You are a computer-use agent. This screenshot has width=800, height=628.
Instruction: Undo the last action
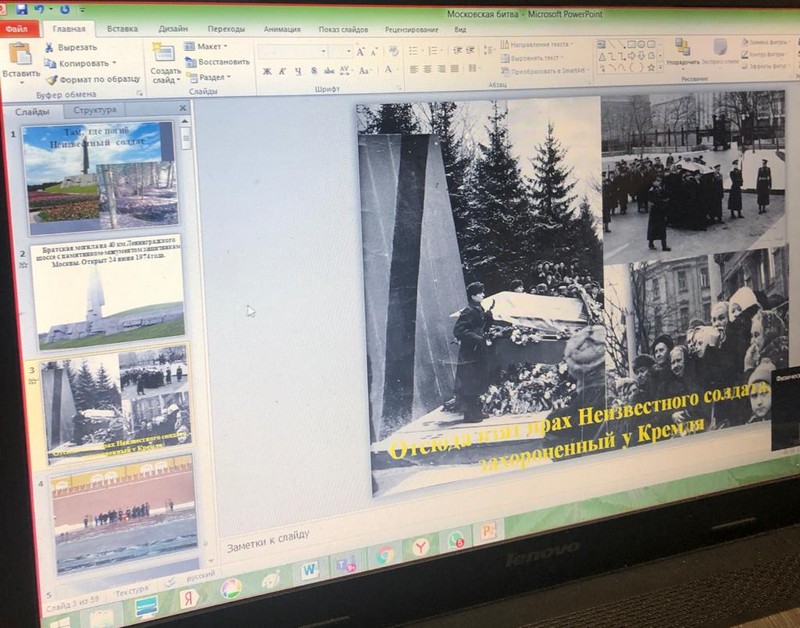click(40, 9)
